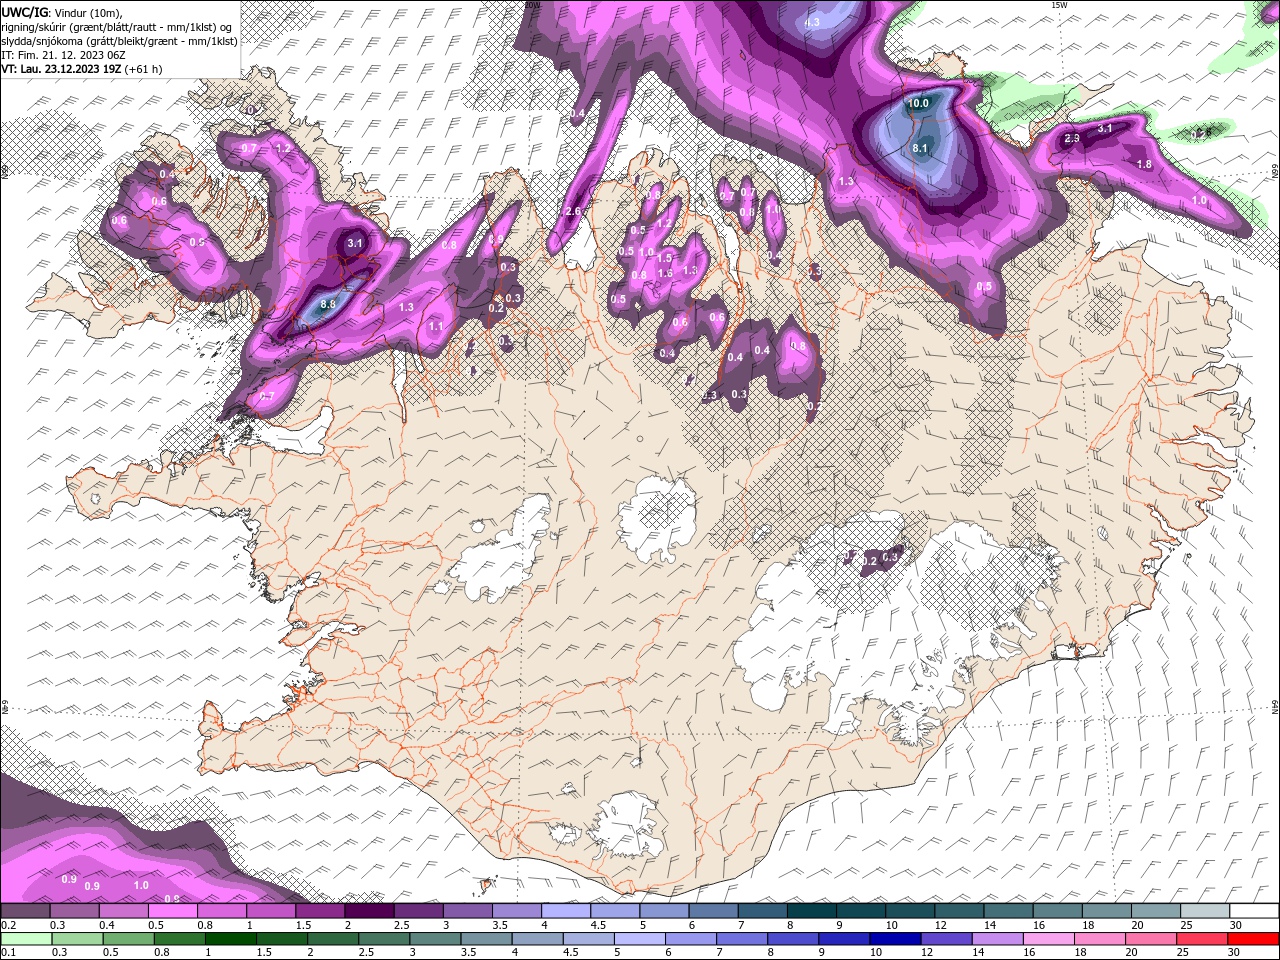Image resolution: width=1280 pixels, height=960 pixels.
Task: Click the '2.6' value label
Action: pos(573,212)
